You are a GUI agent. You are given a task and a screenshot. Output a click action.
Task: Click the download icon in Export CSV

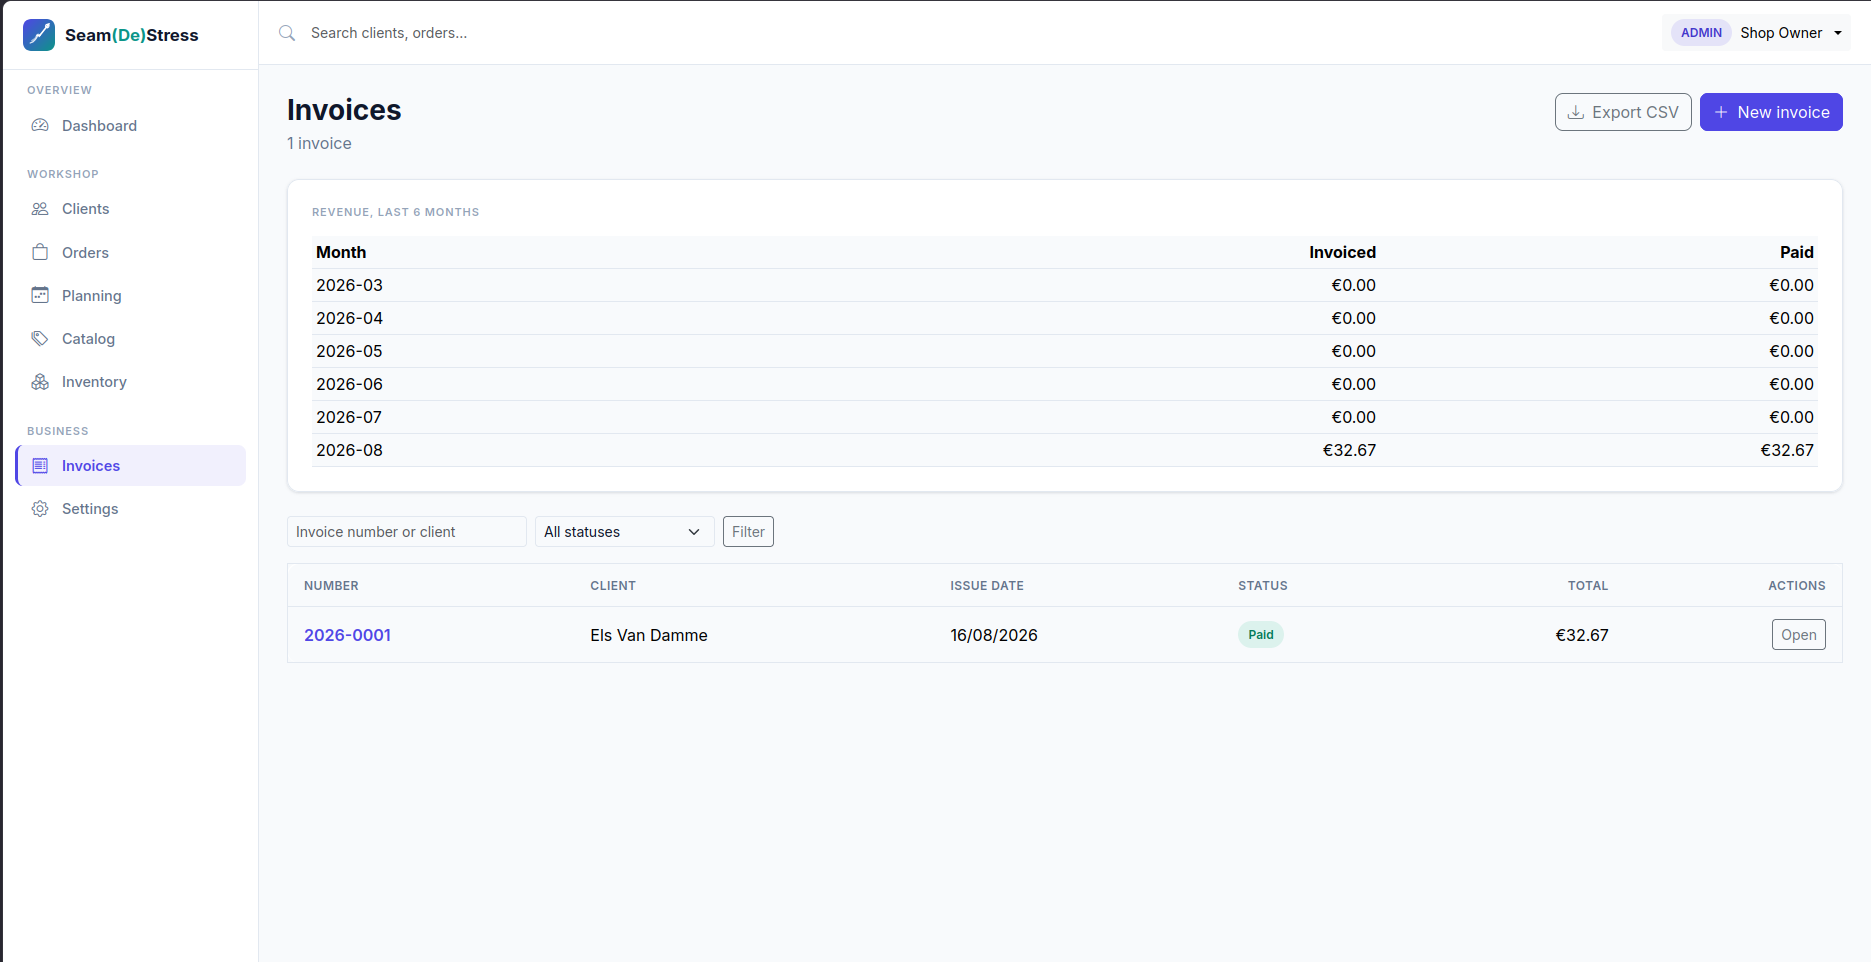(x=1576, y=112)
